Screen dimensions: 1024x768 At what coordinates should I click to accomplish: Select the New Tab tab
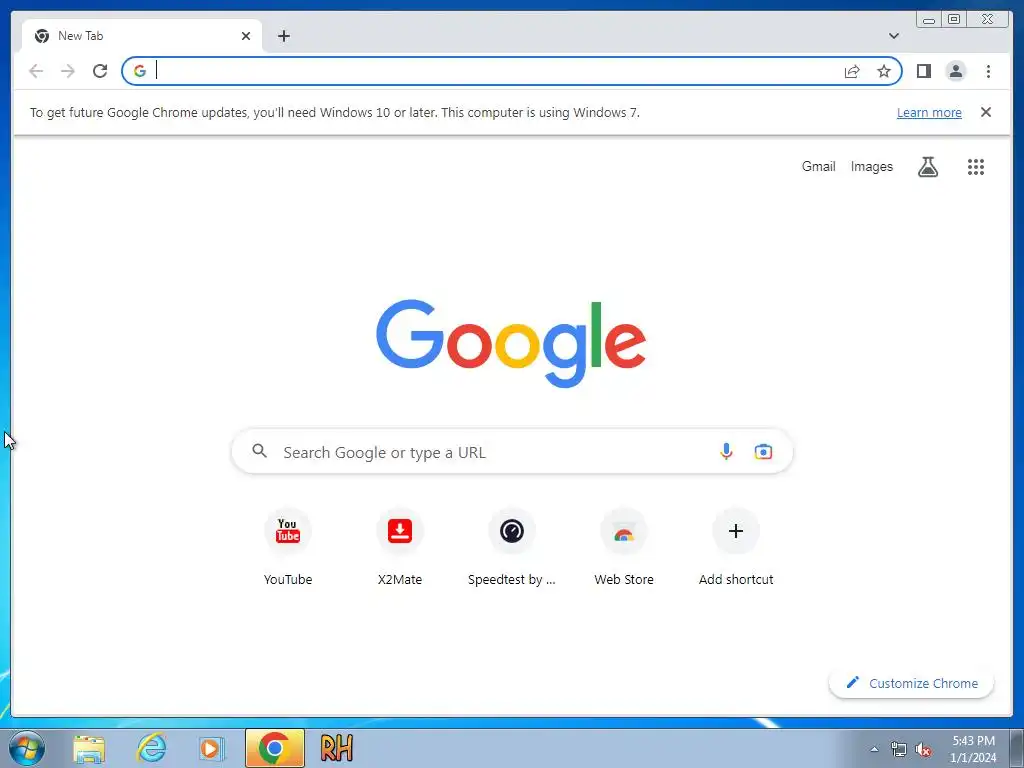point(142,36)
